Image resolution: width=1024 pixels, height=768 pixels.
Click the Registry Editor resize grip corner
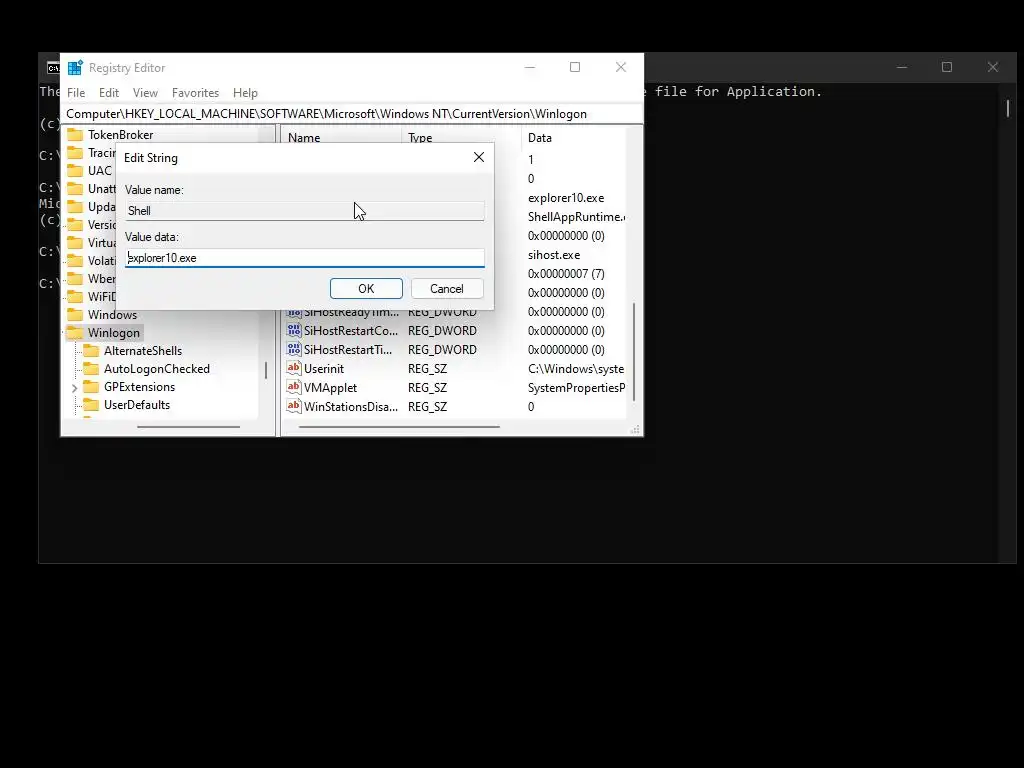pyautogui.click(x=635, y=429)
